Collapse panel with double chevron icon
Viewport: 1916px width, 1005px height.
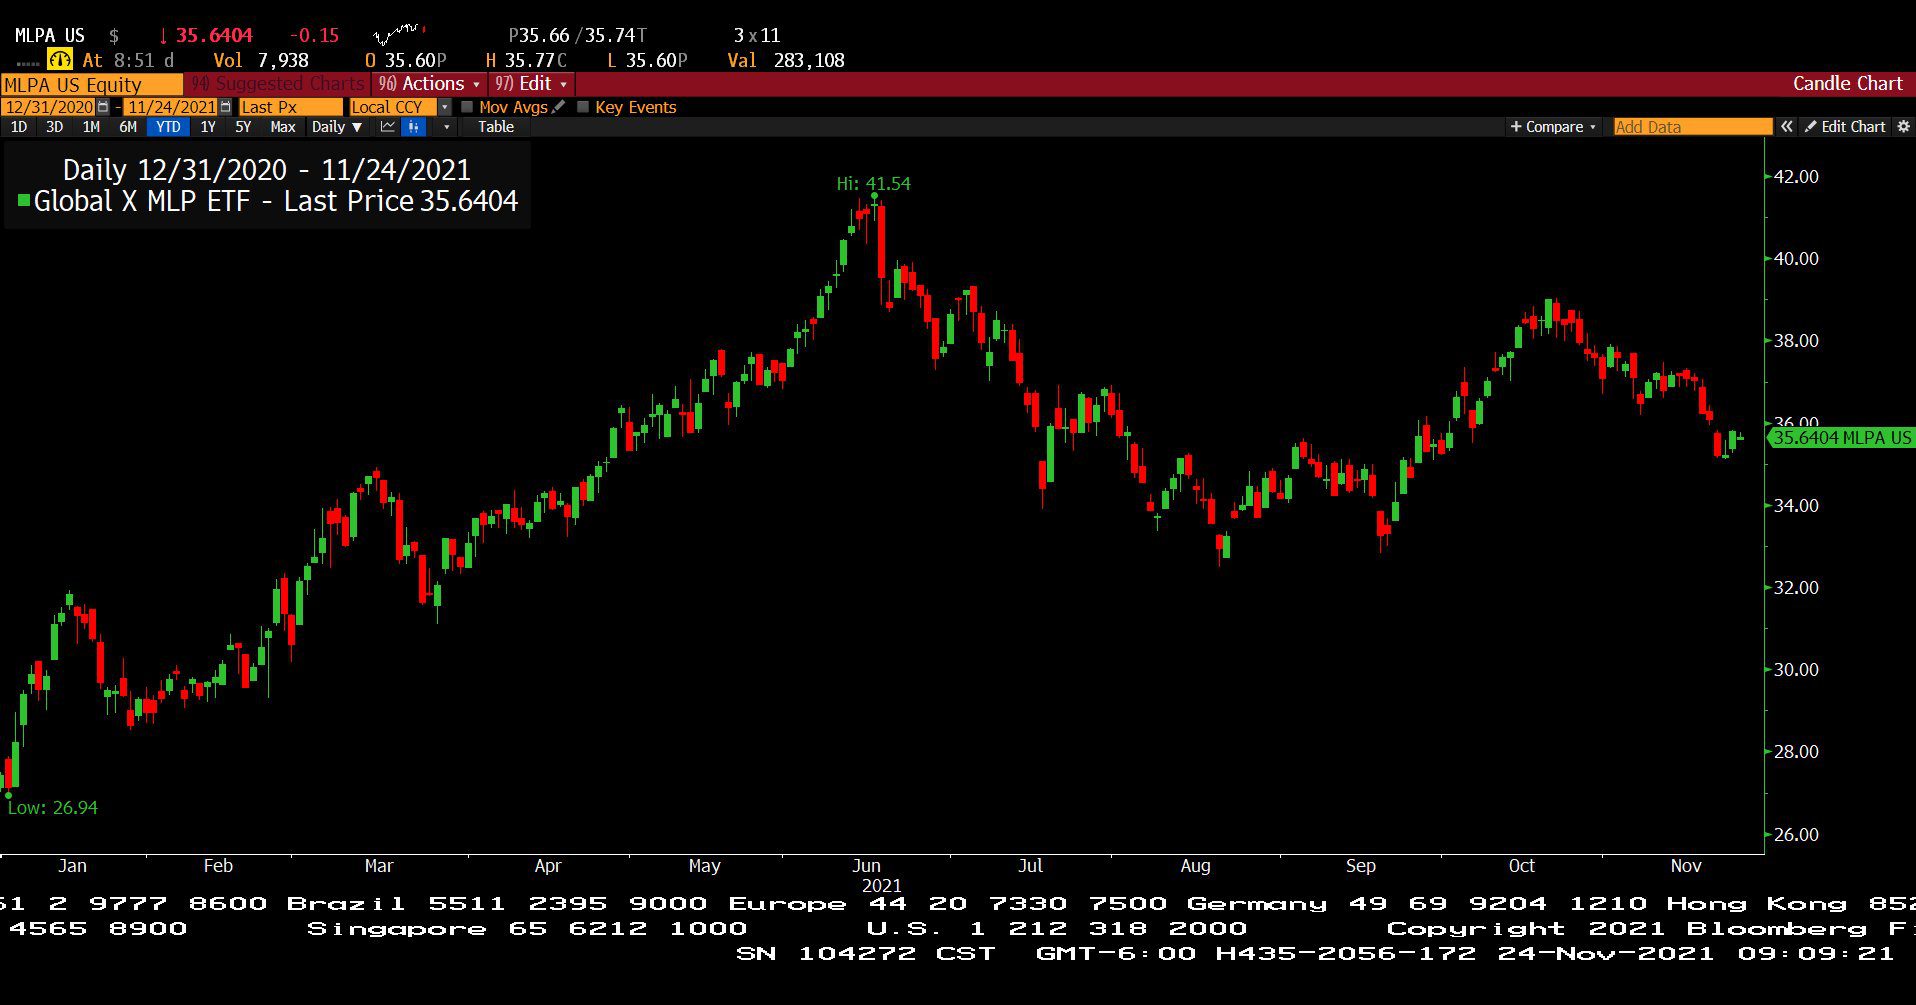coord(1787,127)
